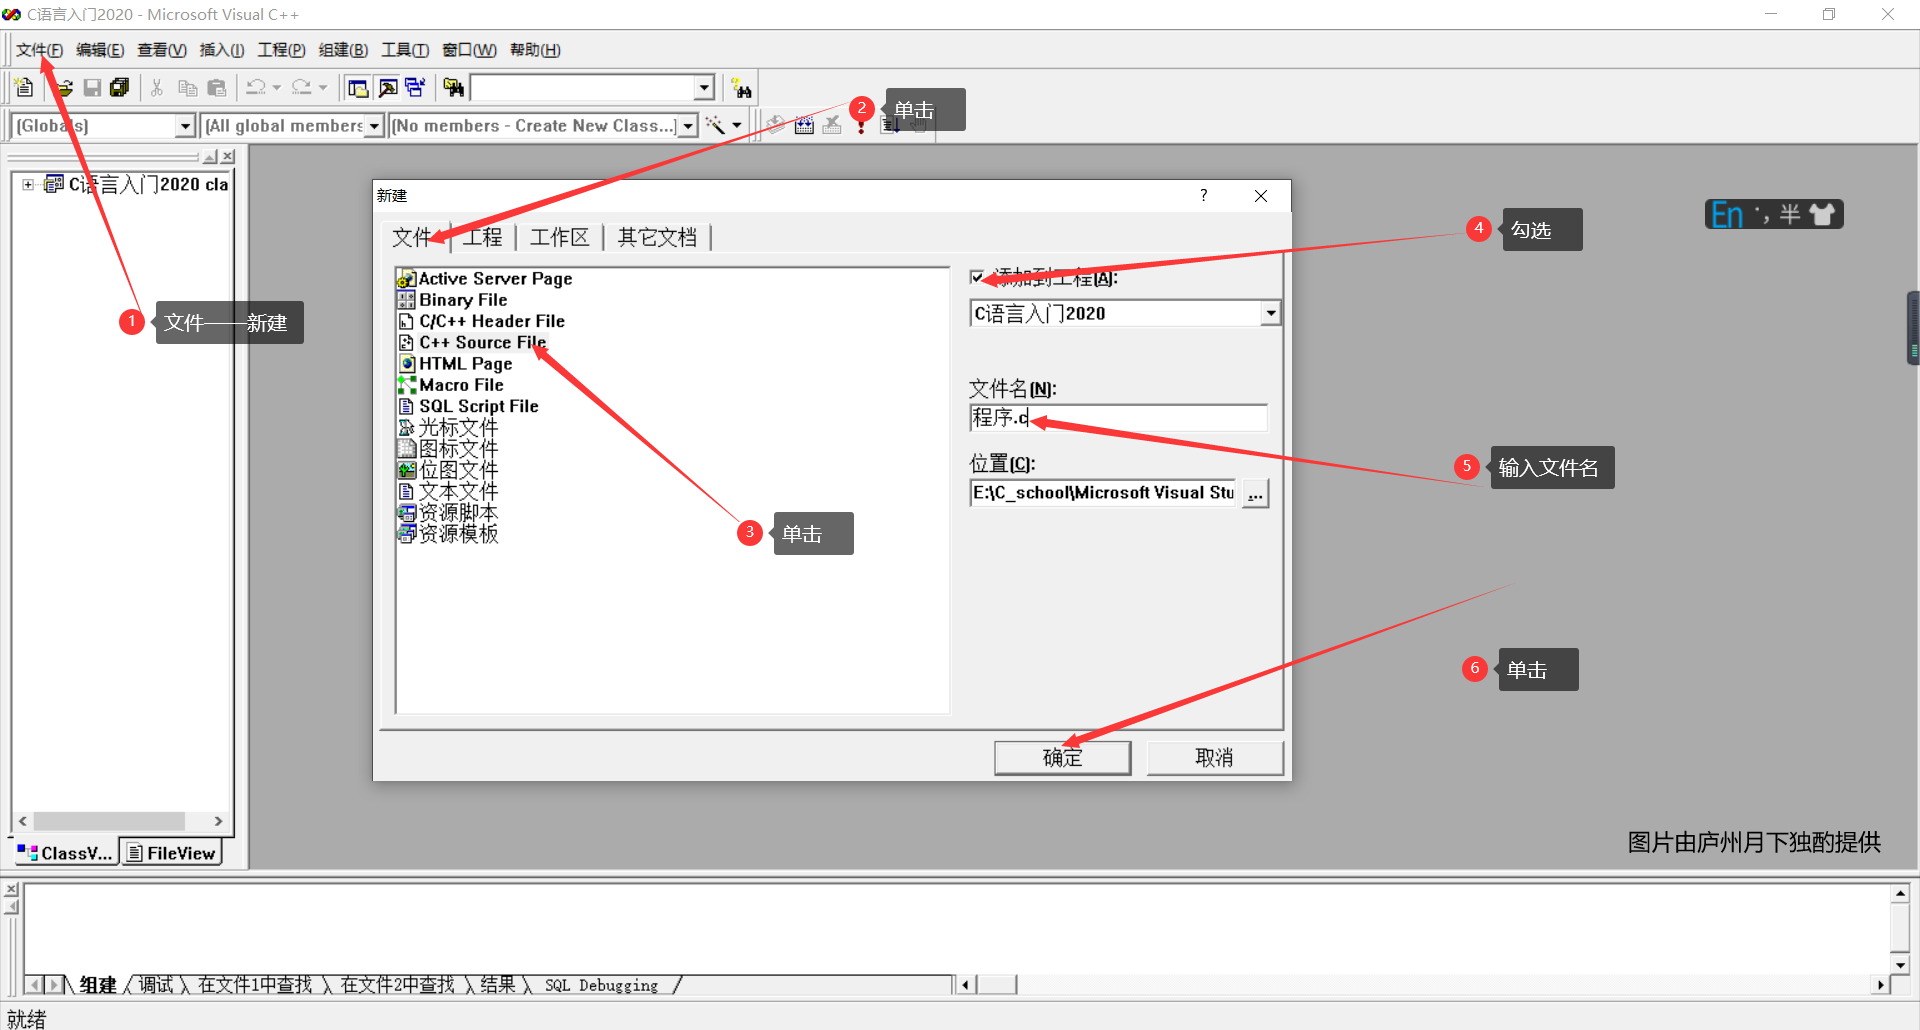Click the Stop Build icon
The height and width of the screenshot is (1030, 1920).
(832, 125)
